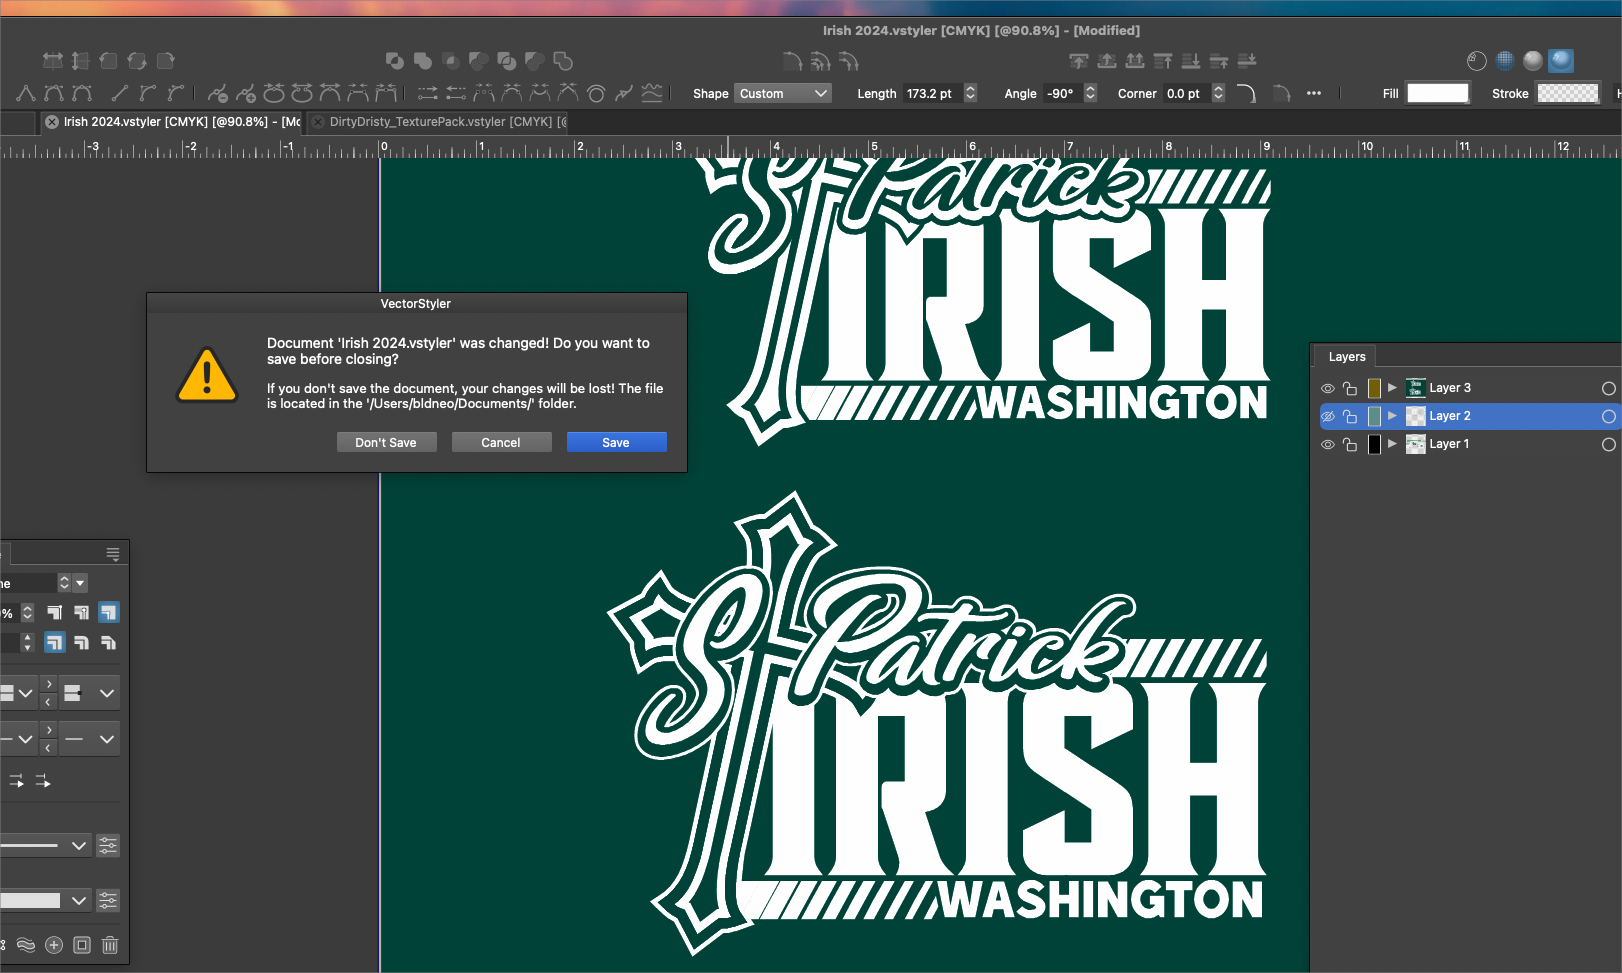Toggle the lock on Layer 1

[1350, 444]
